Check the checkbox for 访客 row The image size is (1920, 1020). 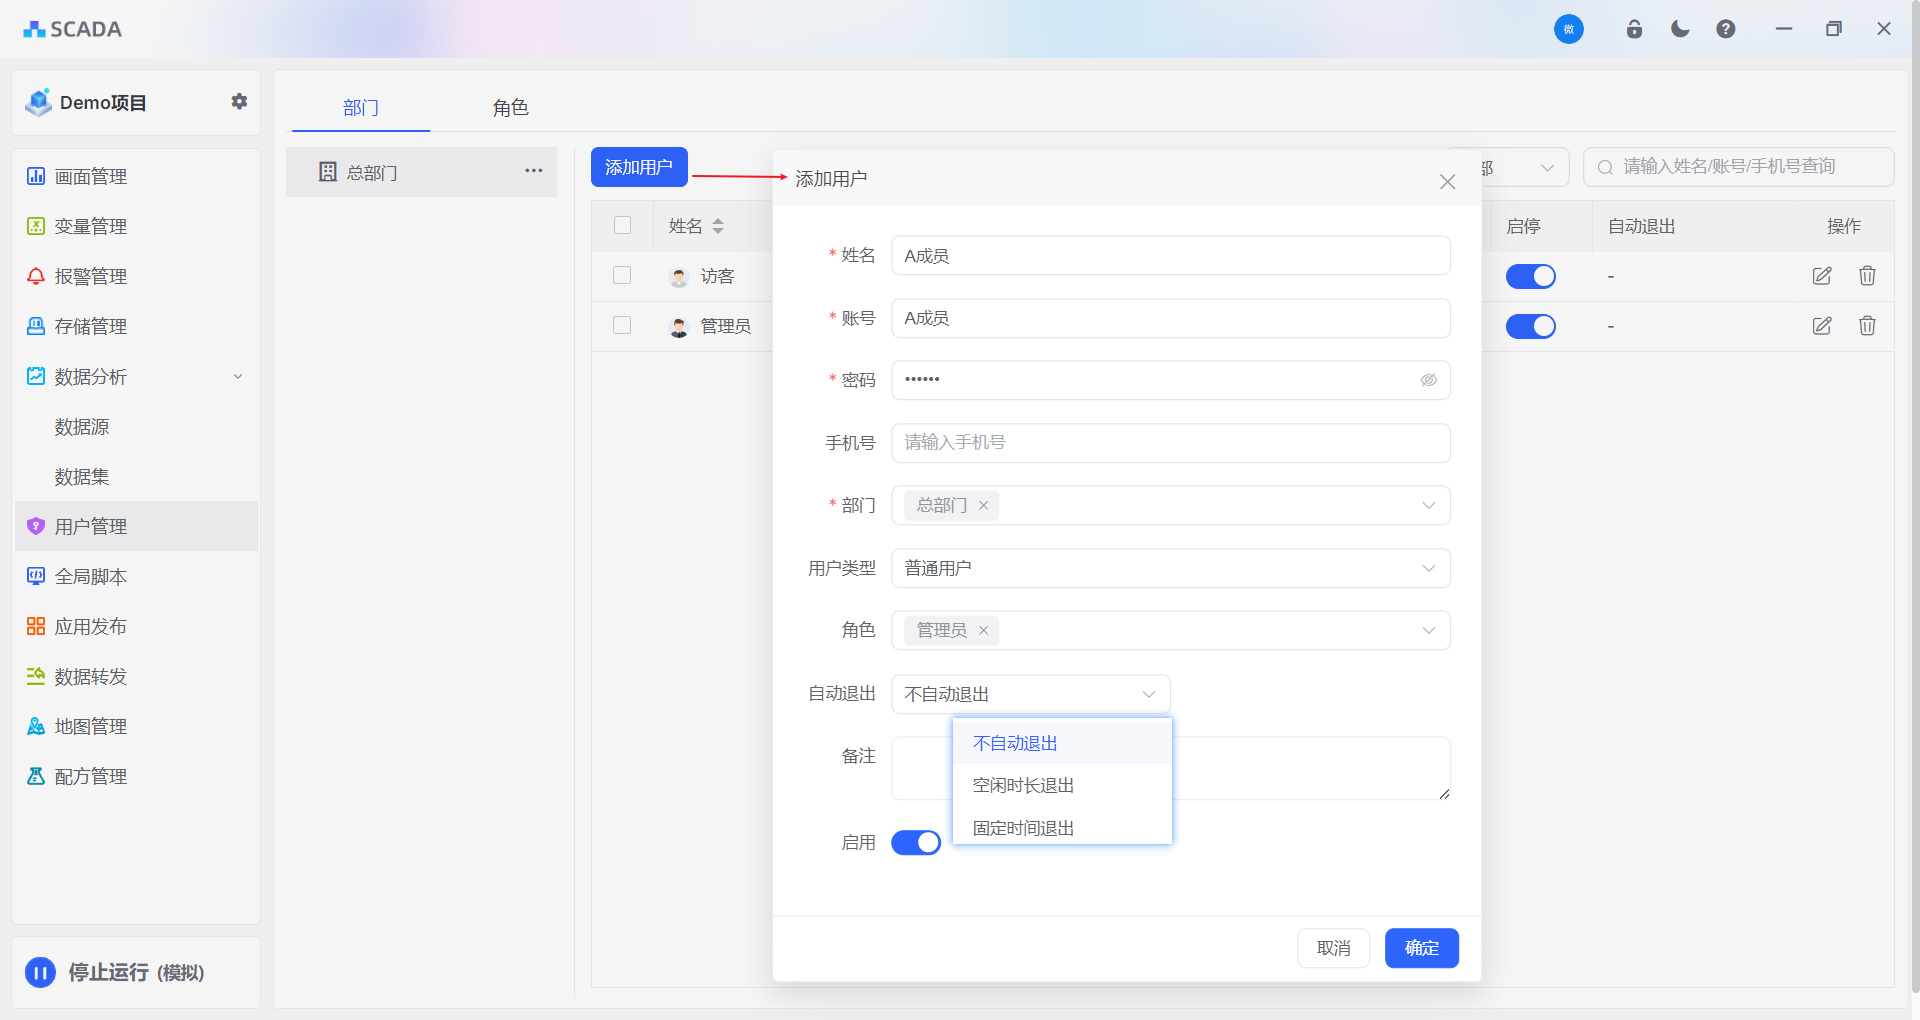[x=622, y=276]
